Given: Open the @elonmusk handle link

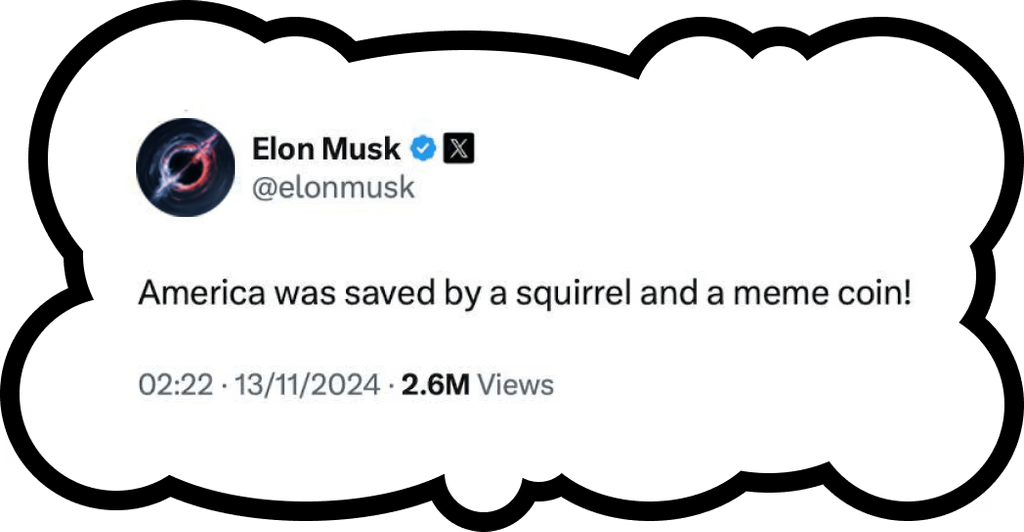Looking at the screenshot, I should coord(333,188).
